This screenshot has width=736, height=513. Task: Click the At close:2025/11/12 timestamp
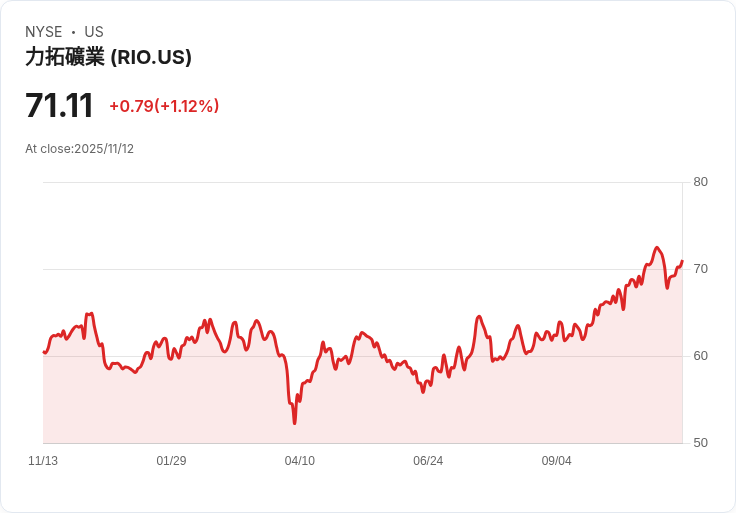pos(79,149)
